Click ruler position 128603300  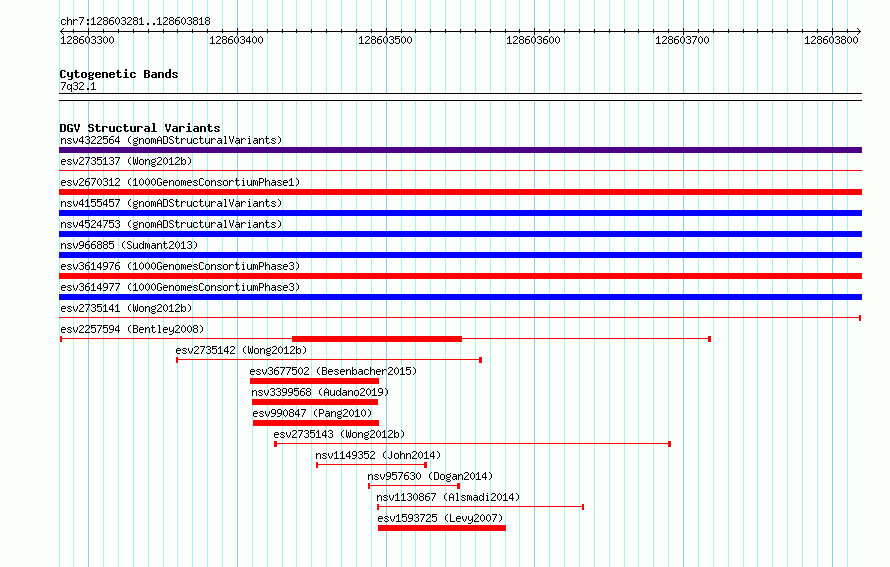87,40
